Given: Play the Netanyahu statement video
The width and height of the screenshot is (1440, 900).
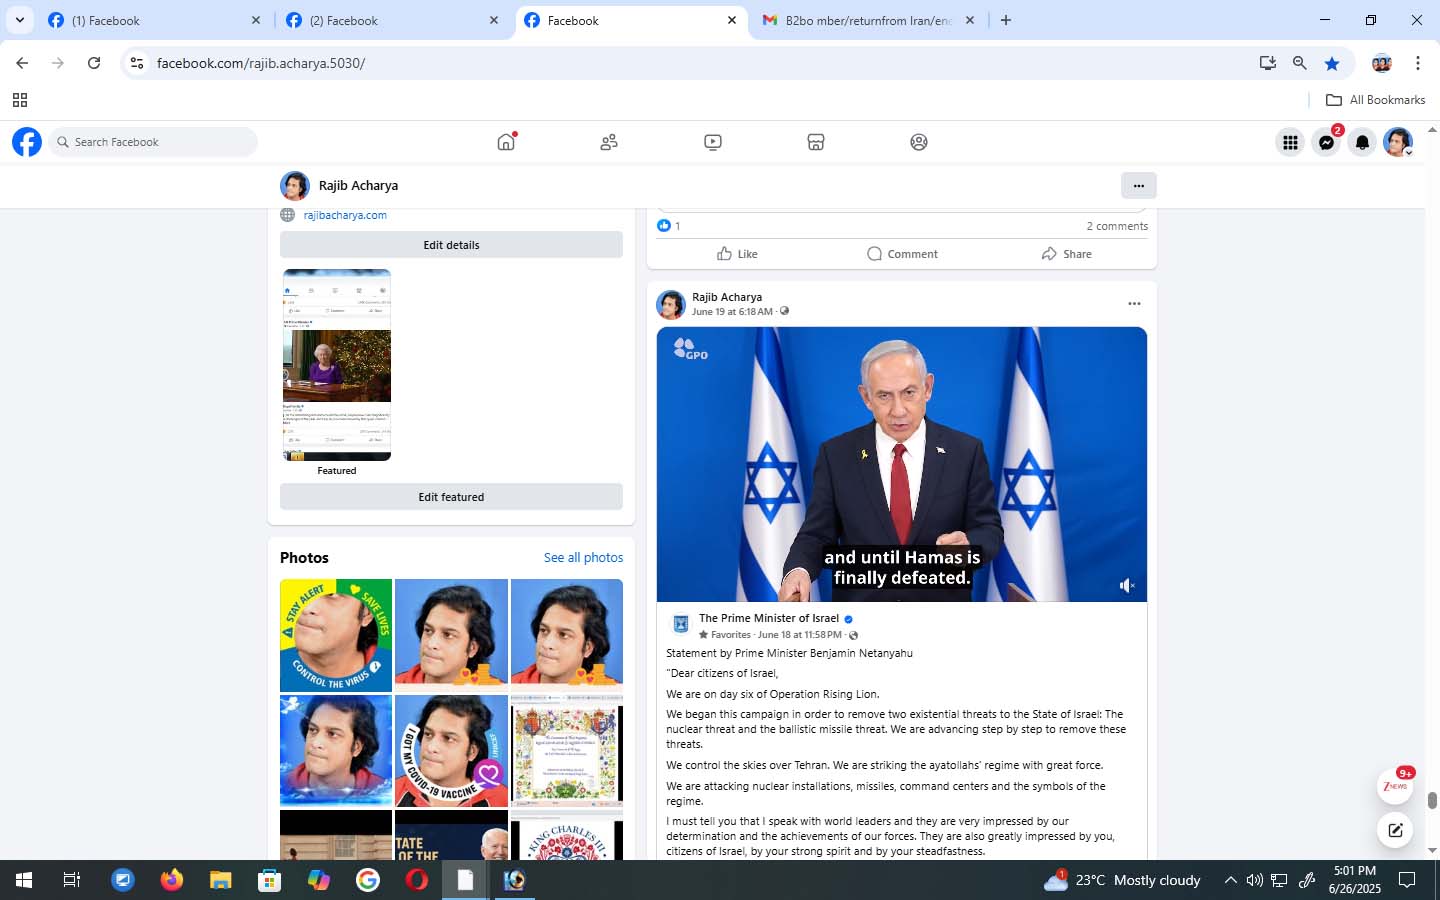Looking at the screenshot, I should 902,464.
